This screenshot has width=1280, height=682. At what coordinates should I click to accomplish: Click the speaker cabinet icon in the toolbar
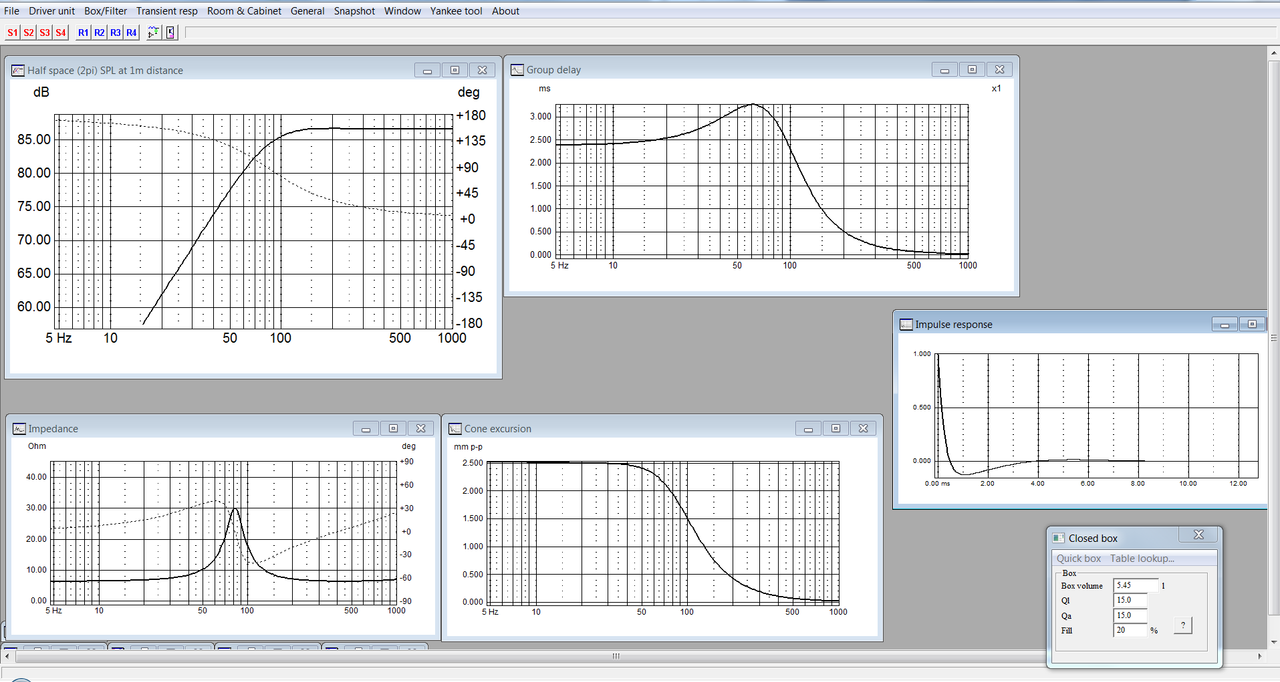[x=170, y=33]
